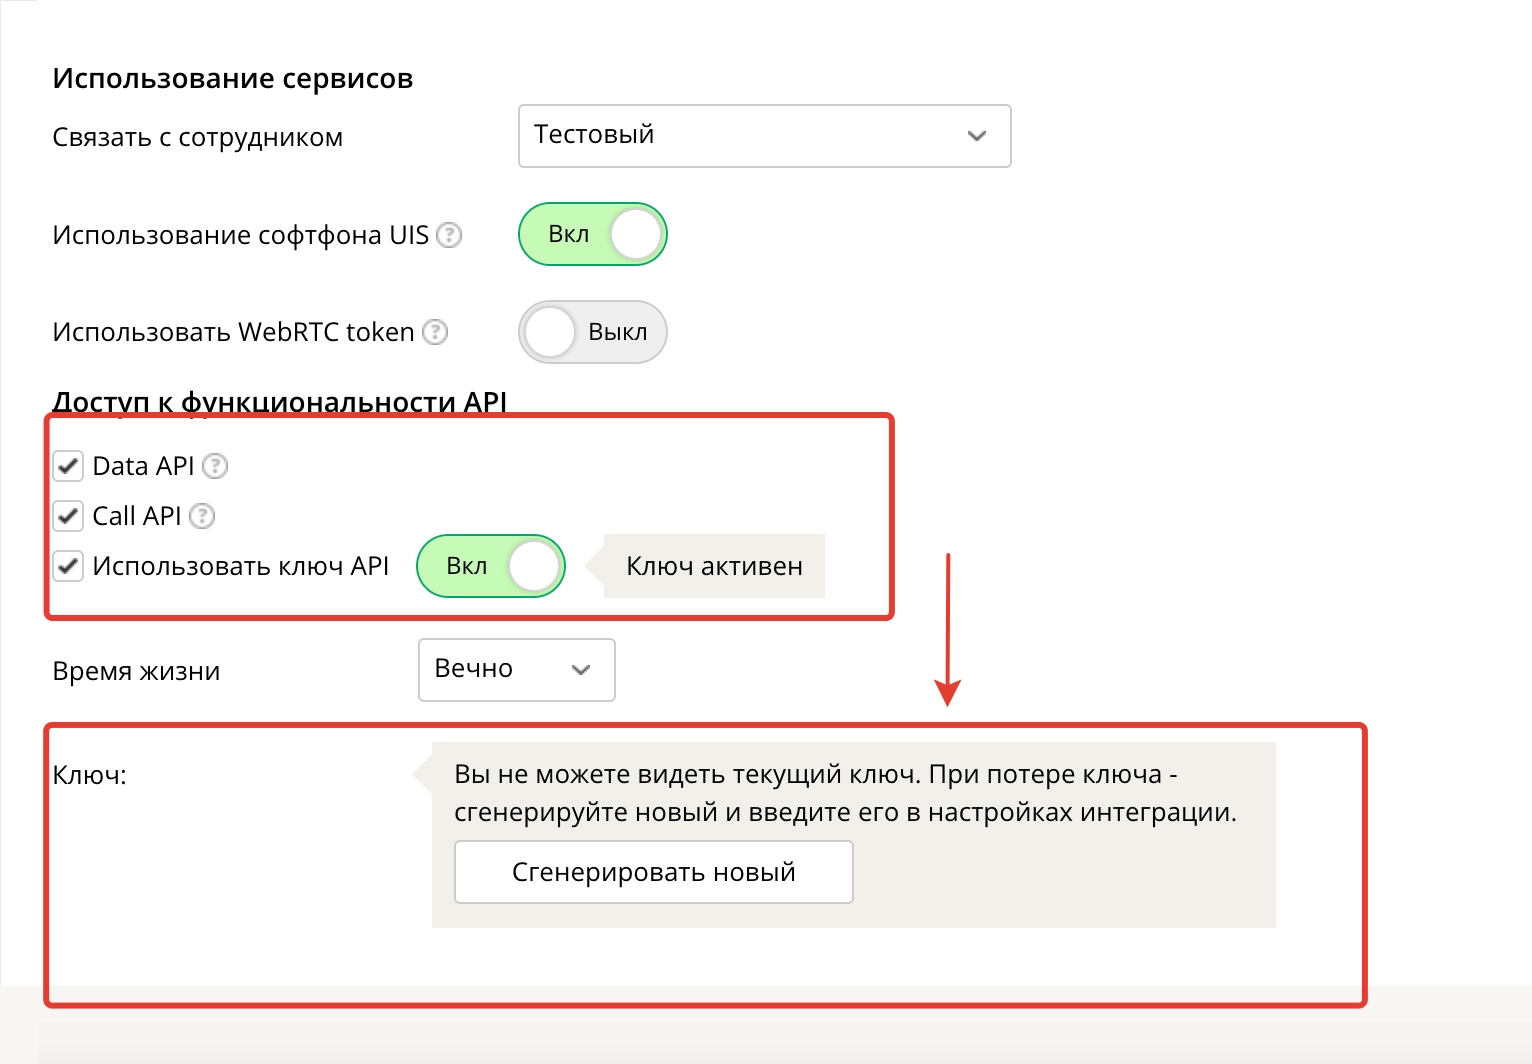The image size is (1532, 1064).
Task: Click Время жизни label
Action: (136, 671)
